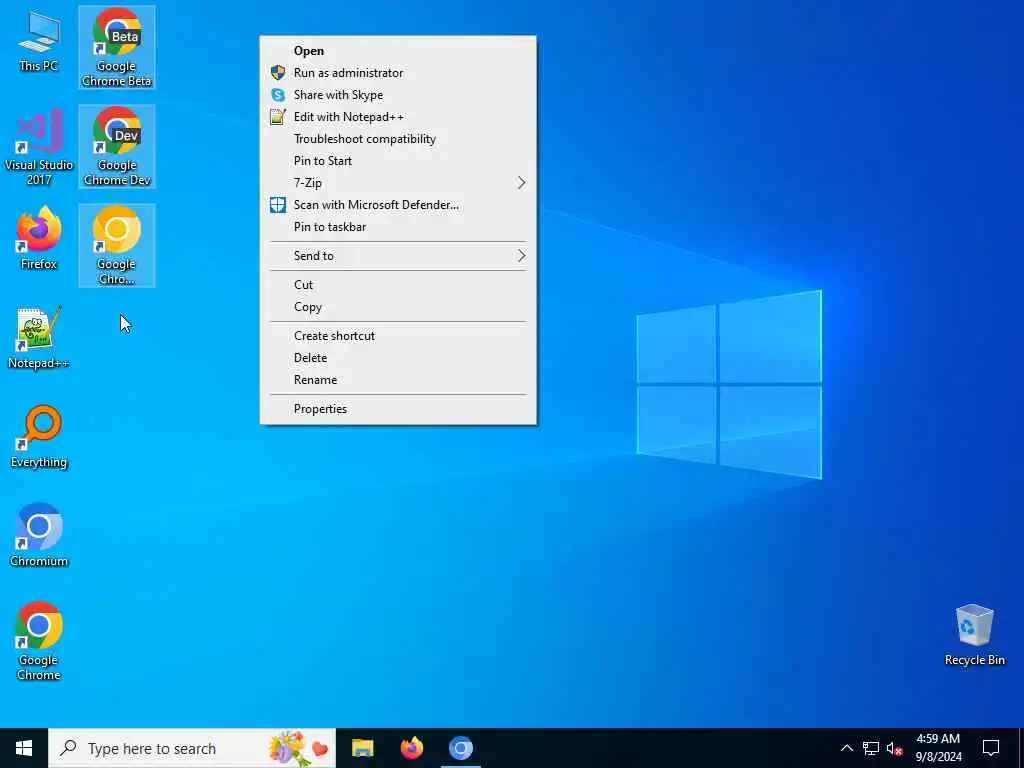Expand the Send to submenu

click(x=398, y=256)
